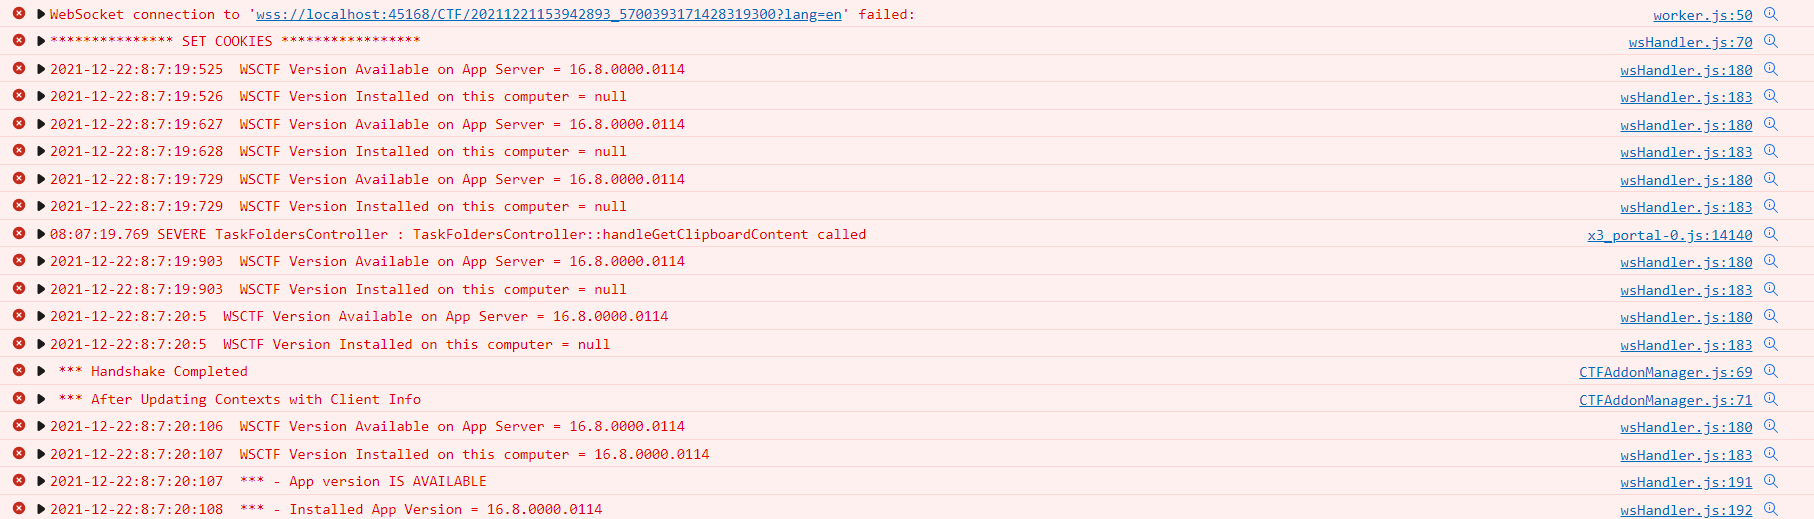Click magnifier icon beside CTFAddonManager.js:69
This screenshot has height=519, width=1814.
click(1770, 371)
